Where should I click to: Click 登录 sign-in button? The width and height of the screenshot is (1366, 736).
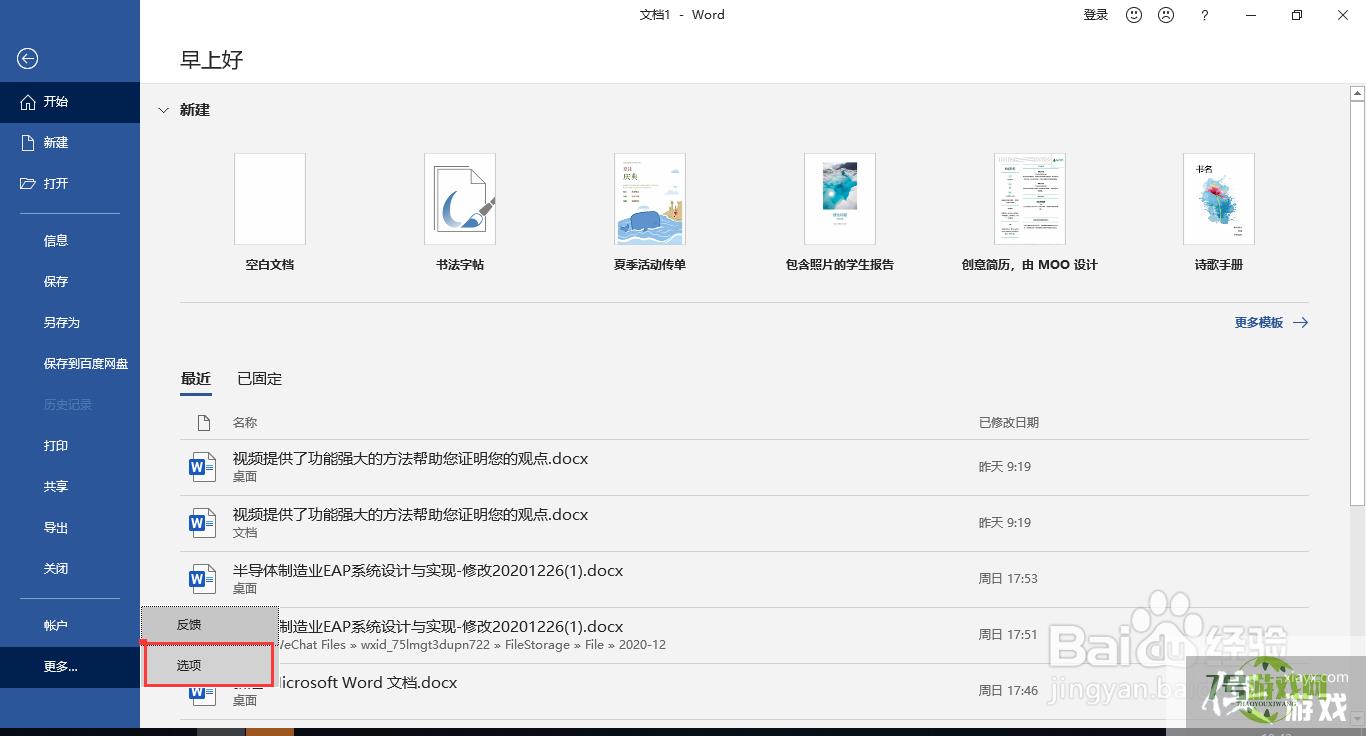click(x=1096, y=15)
